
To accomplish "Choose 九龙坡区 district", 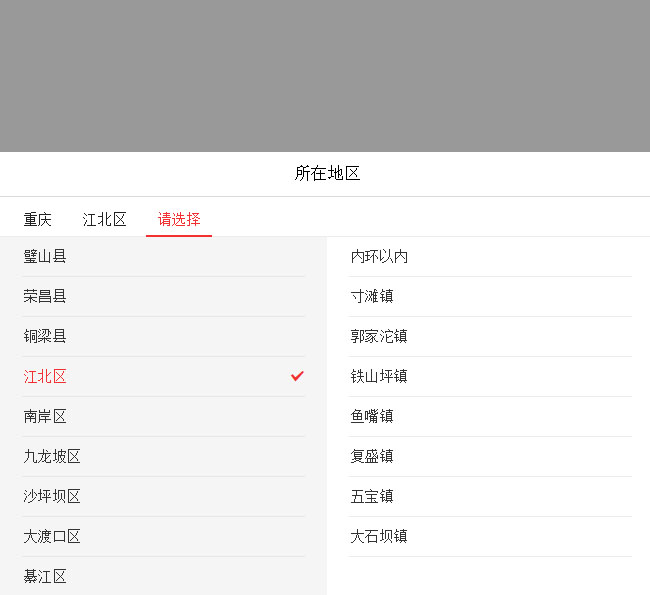I will pyautogui.click(x=53, y=456).
